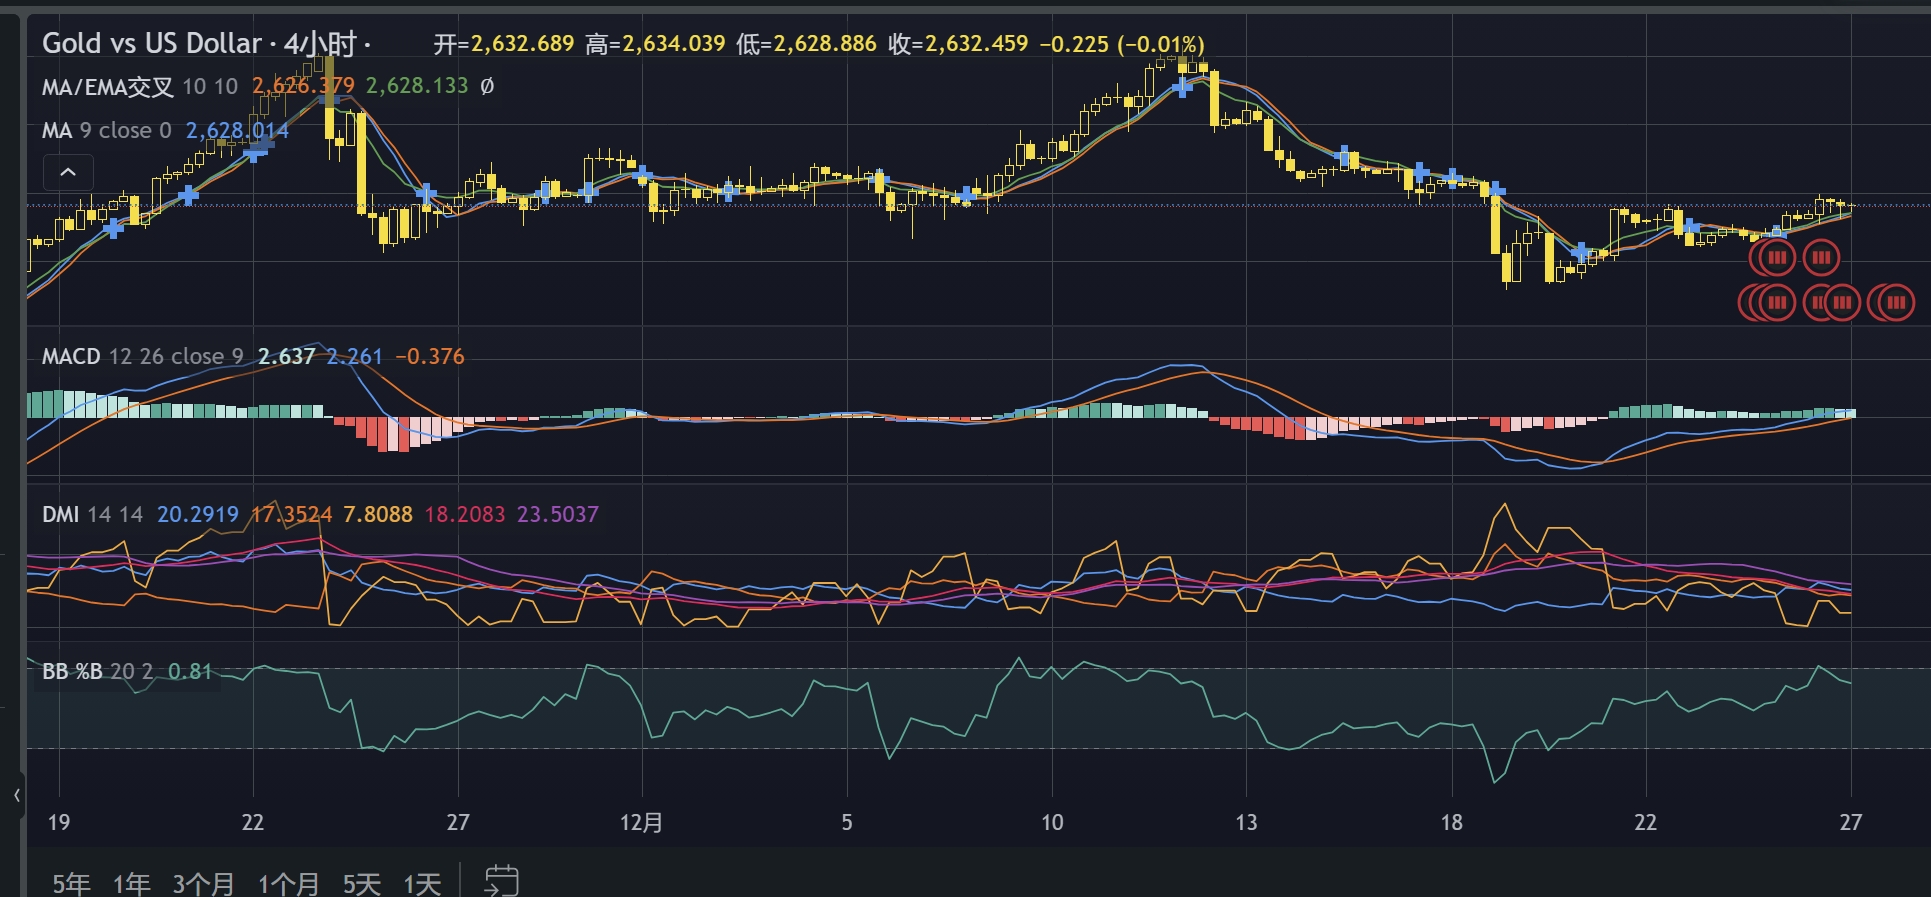
Task: Set the time range to 1年
Action: (131, 884)
